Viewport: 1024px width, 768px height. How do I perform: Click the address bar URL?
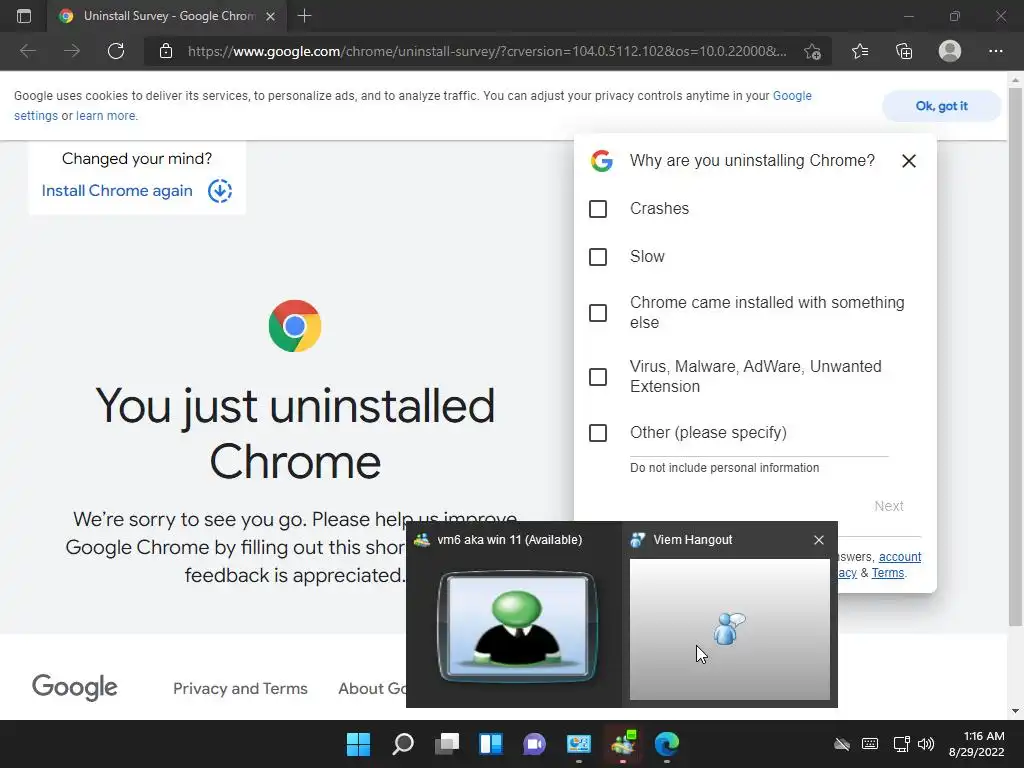487,51
